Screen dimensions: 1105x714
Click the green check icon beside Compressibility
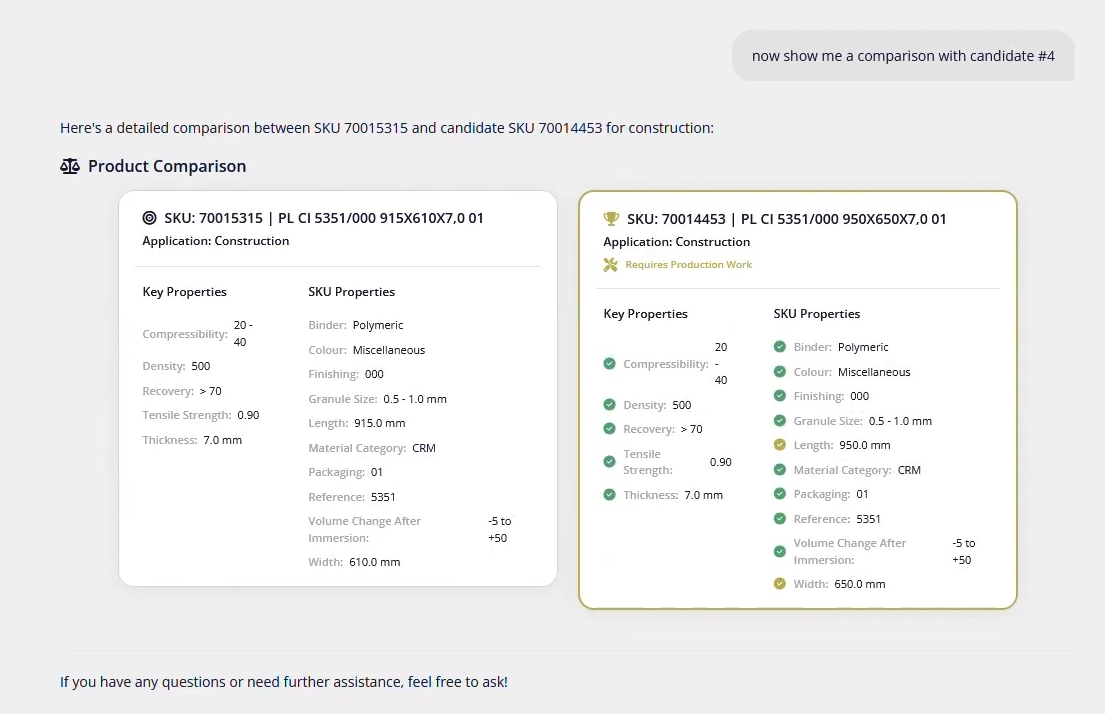[x=610, y=364]
